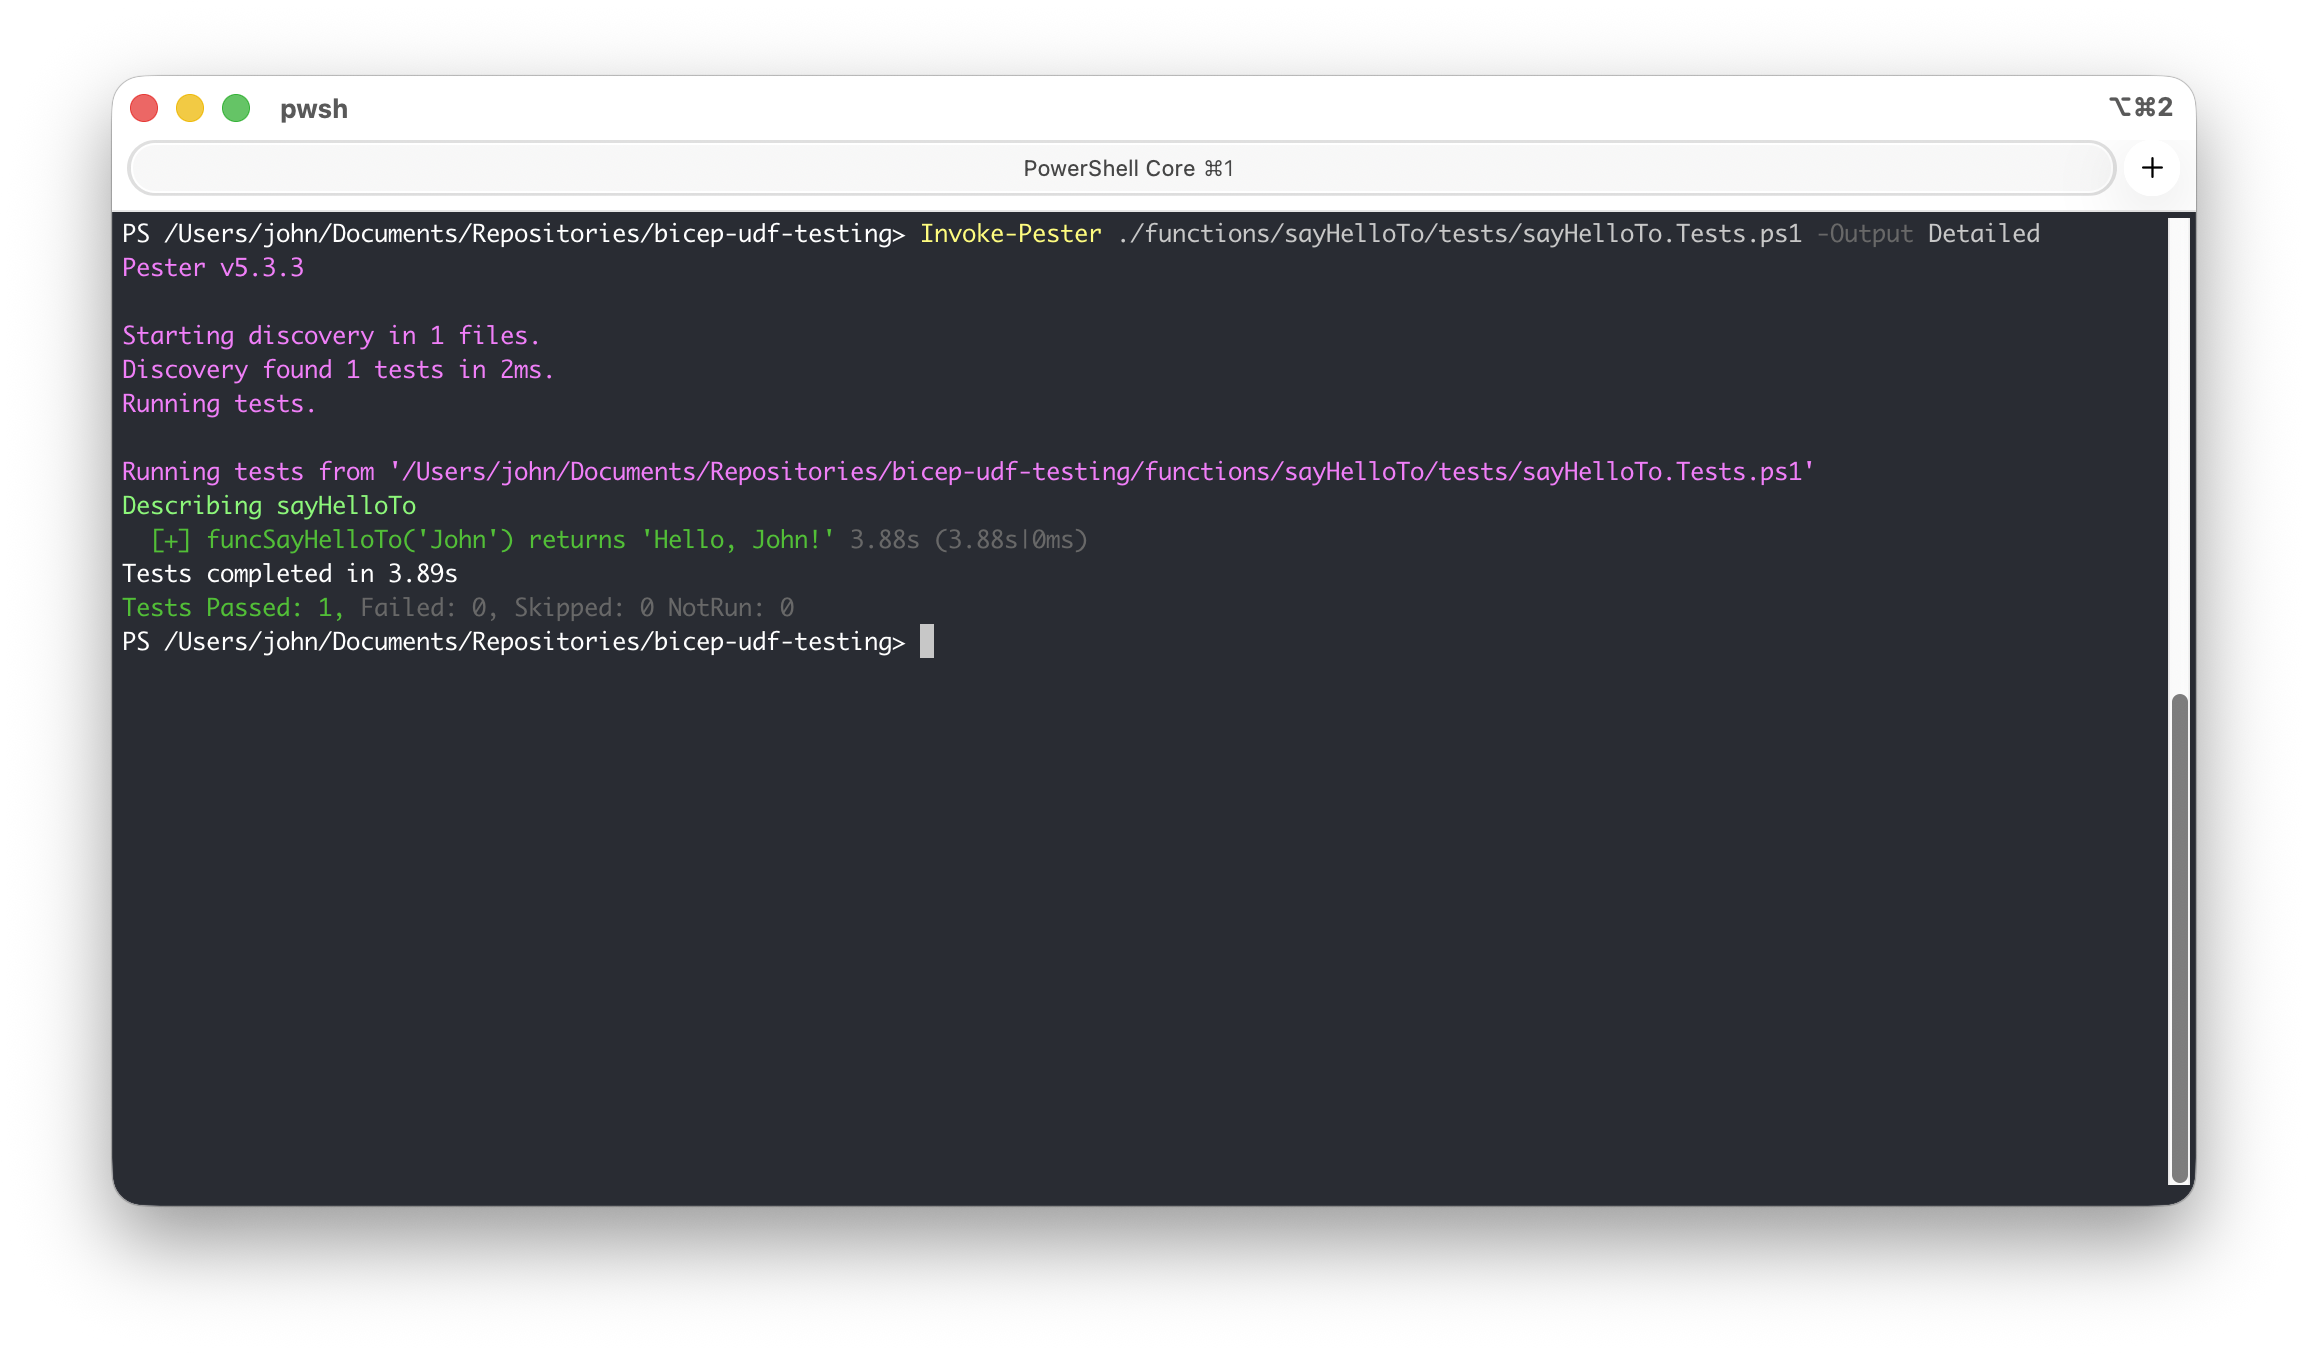Click the [+] passed test marker
Image resolution: width=2308 pixels, height=1354 pixels.
pyautogui.click(x=170, y=539)
